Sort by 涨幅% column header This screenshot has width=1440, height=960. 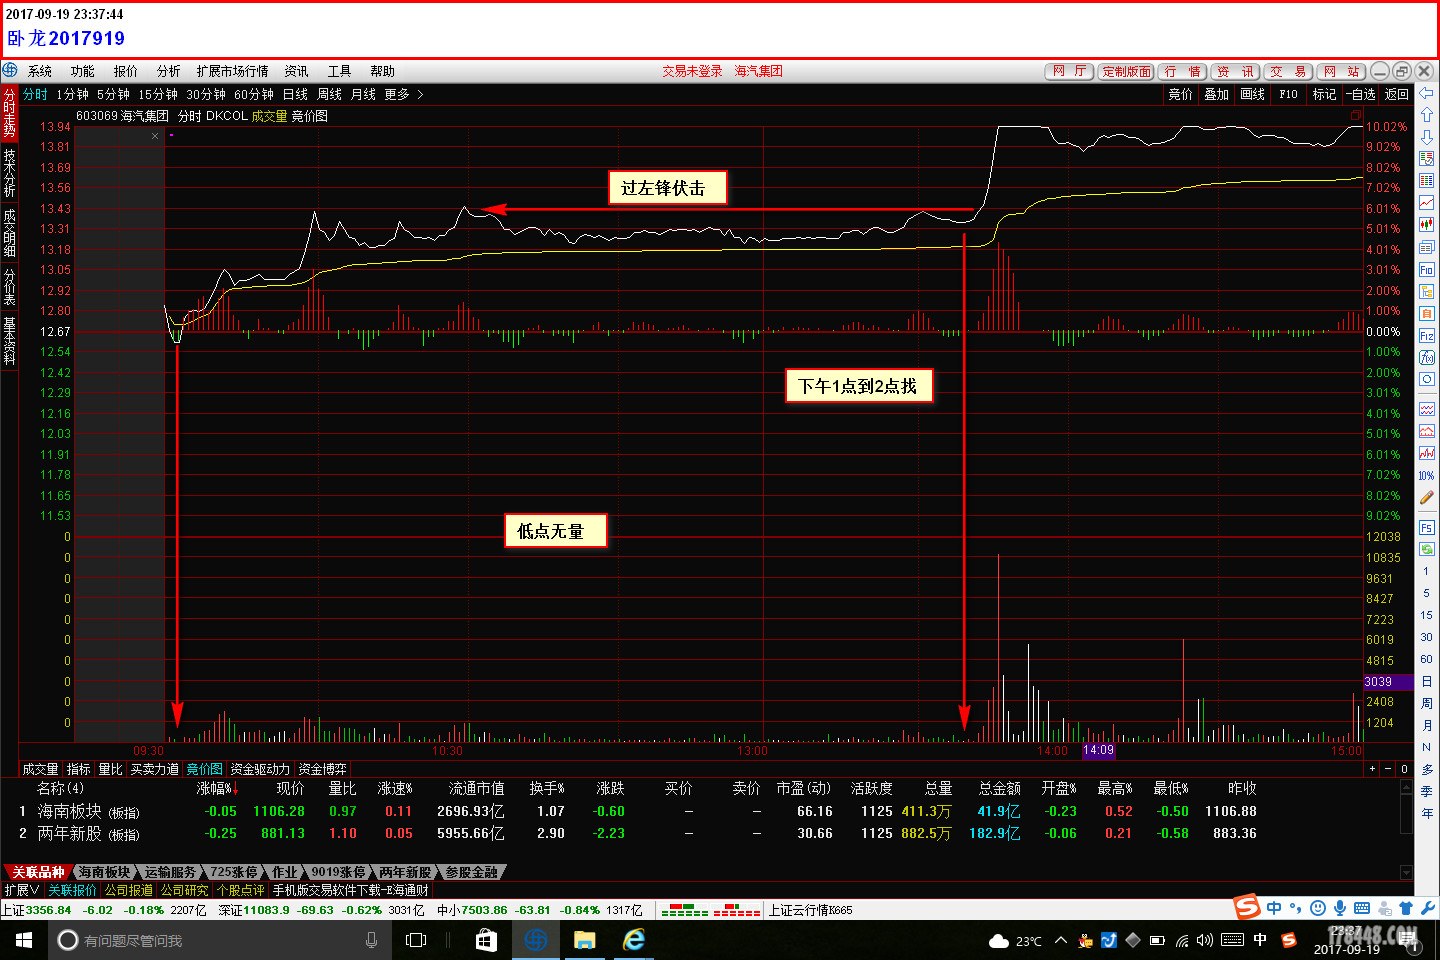coord(217,788)
